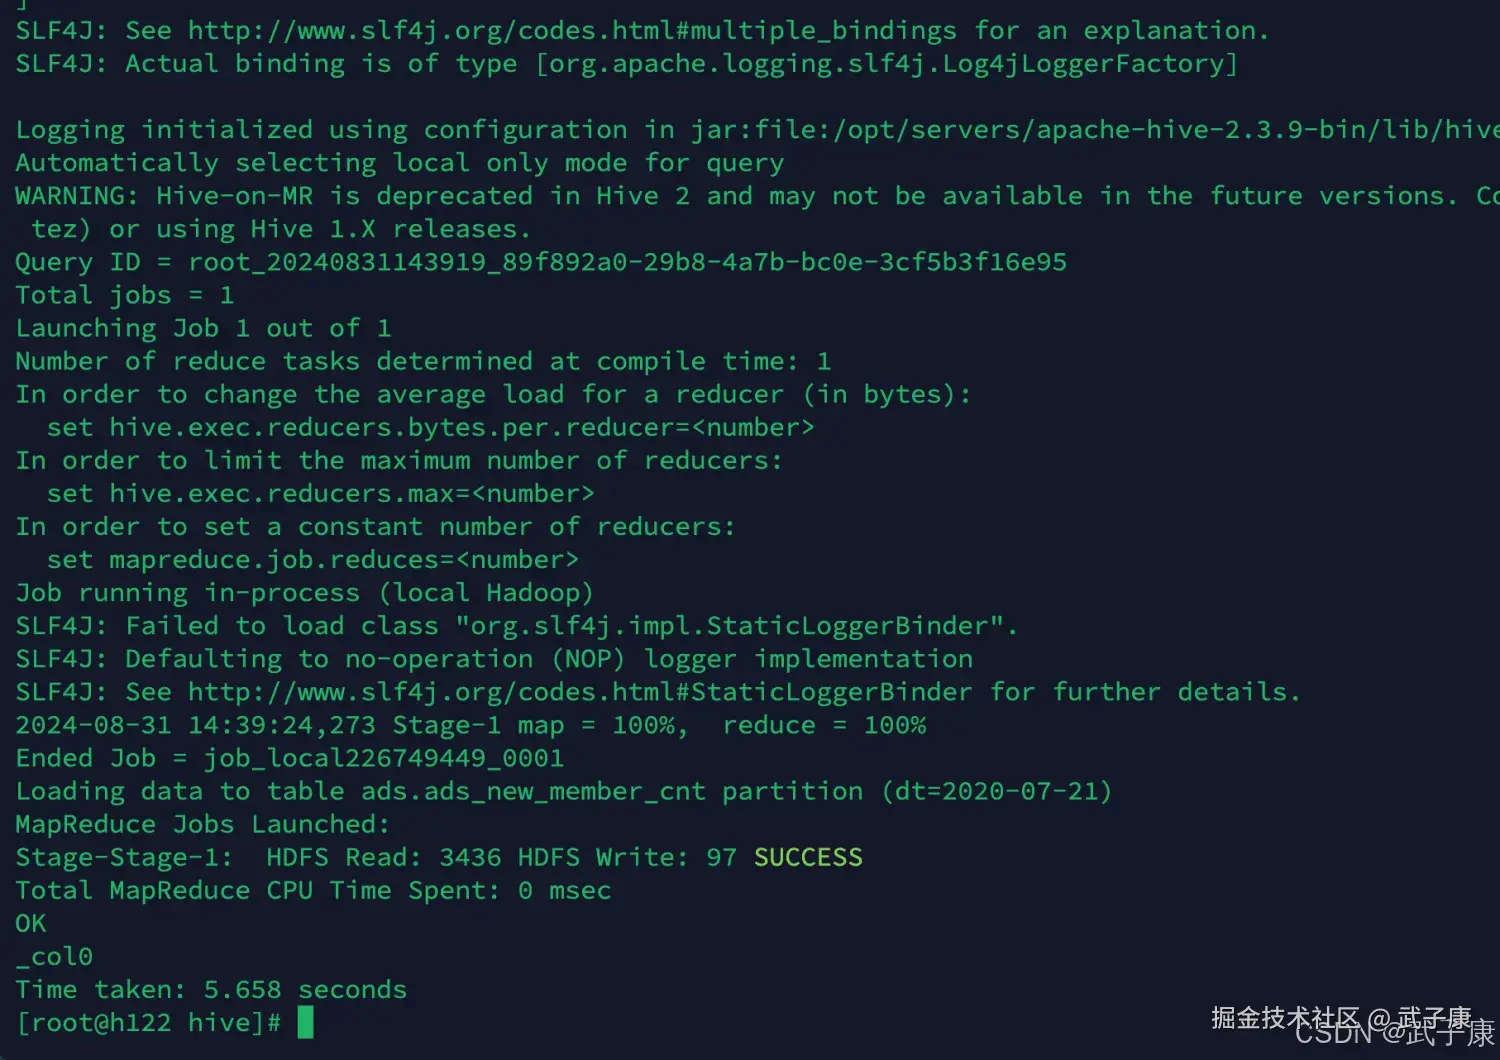Open the slf4j multiple_bindings URL

571,31
